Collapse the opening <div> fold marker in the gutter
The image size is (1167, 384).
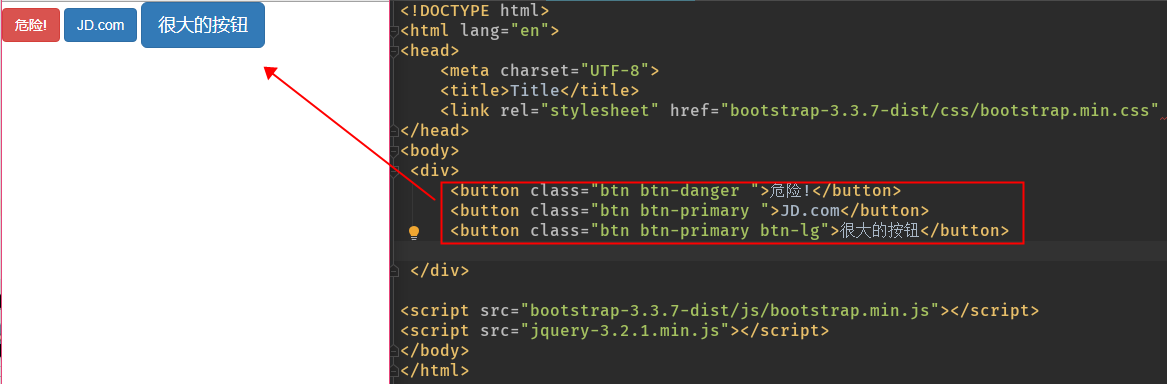coord(394,171)
